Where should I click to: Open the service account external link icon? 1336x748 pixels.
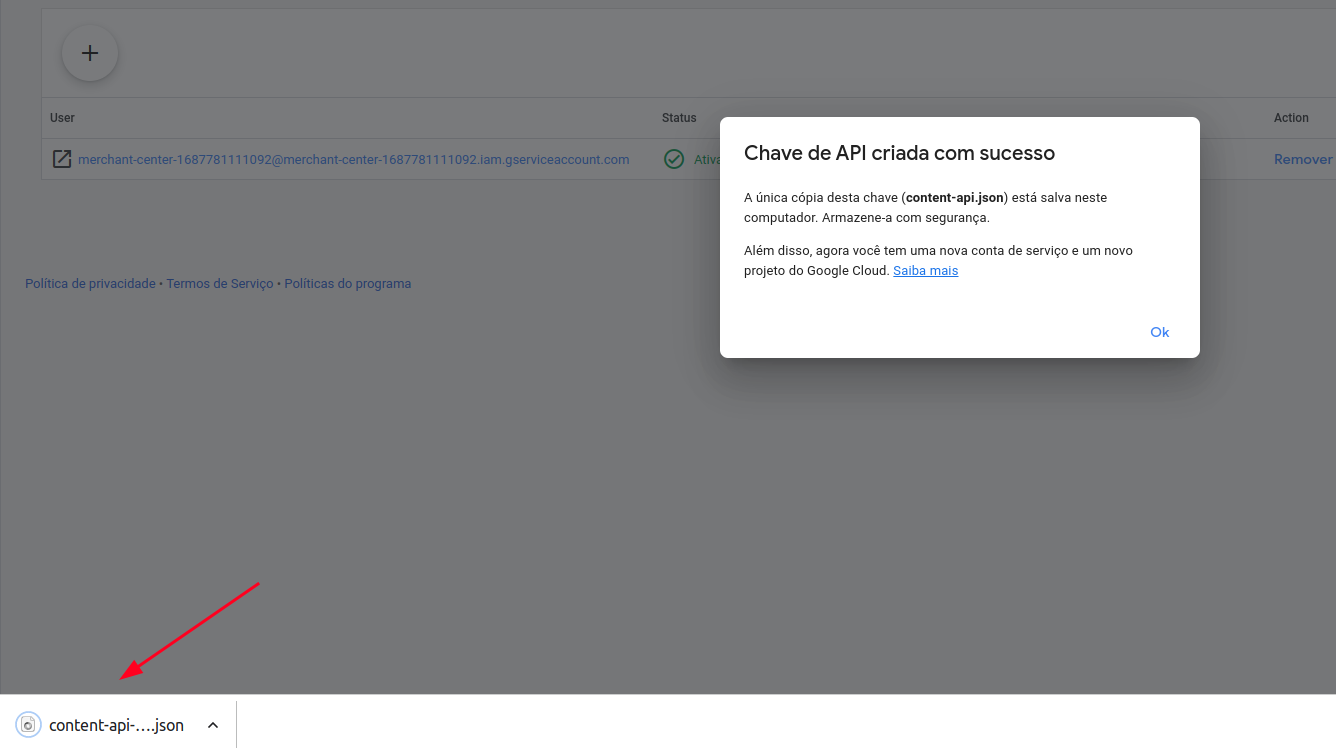click(x=62, y=159)
